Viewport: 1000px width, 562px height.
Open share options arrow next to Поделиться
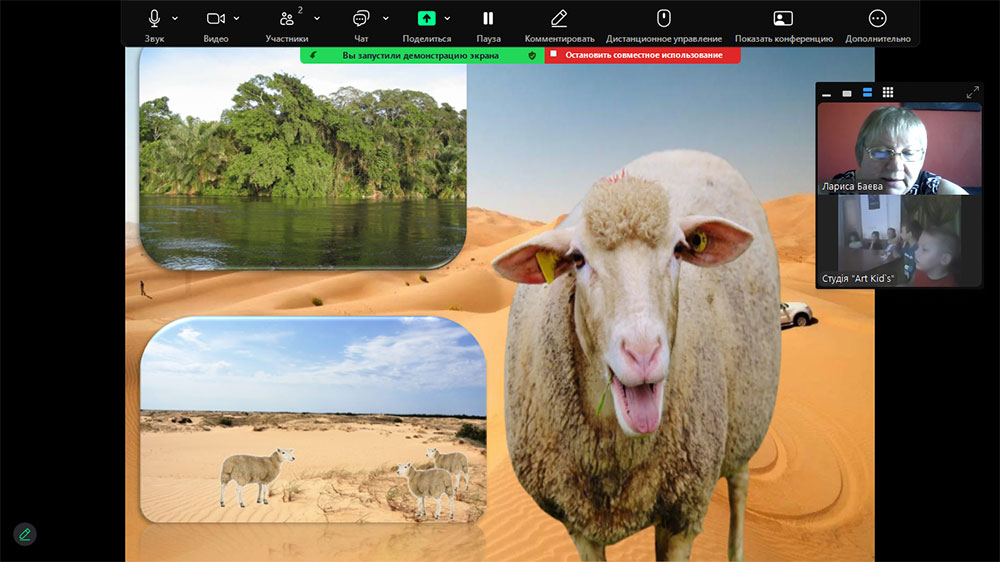tap(447, 18)
